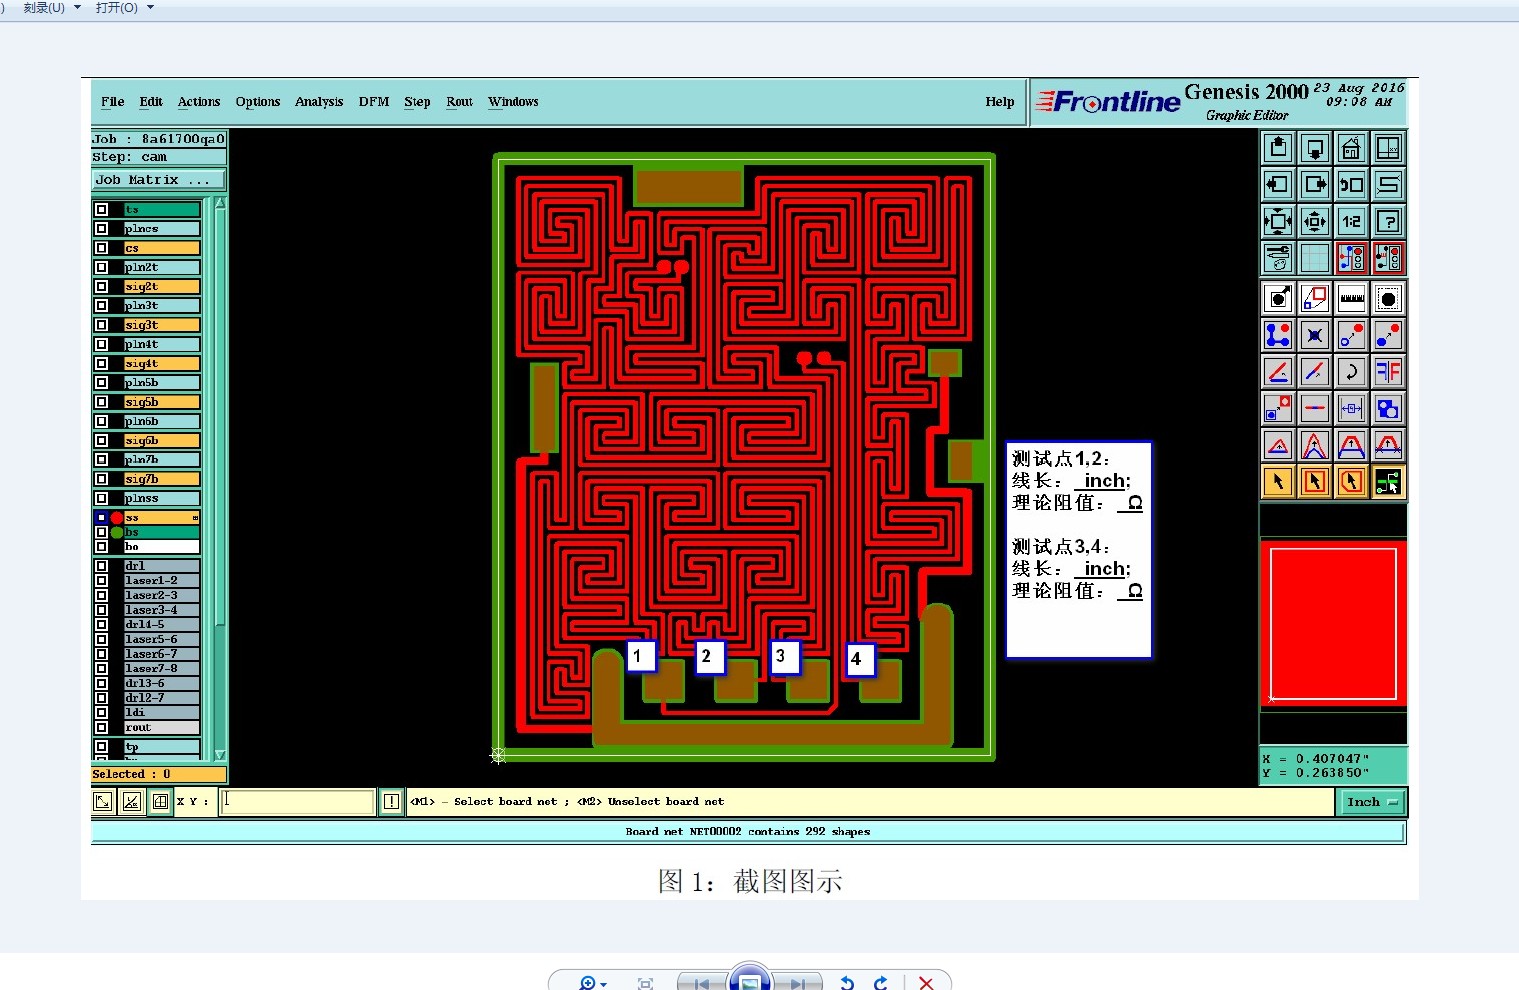Click the previous view undo icon
The height and width of the screenshot is (990, 1519).
point(1352,185)
